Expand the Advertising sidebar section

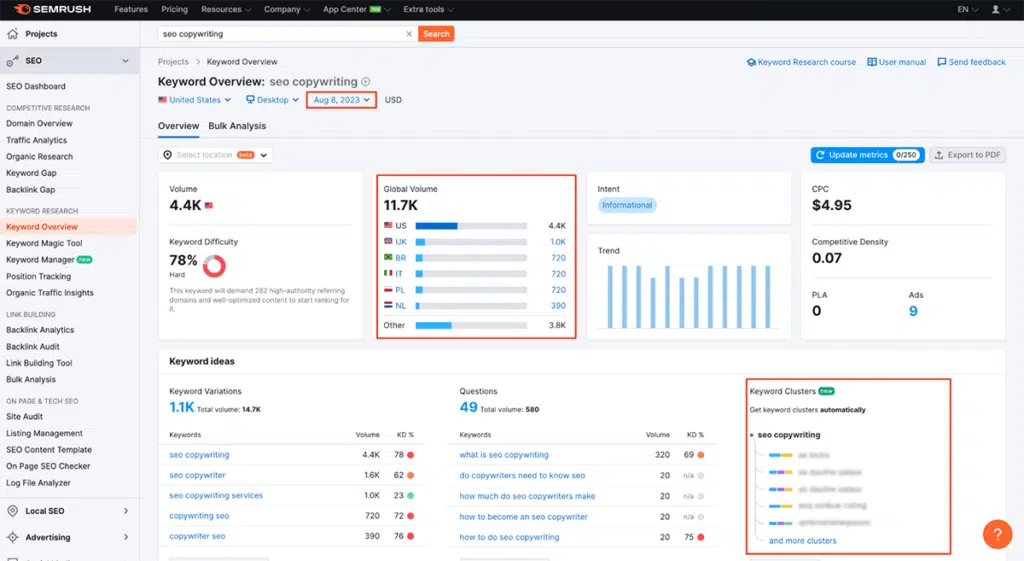(126, 537)
